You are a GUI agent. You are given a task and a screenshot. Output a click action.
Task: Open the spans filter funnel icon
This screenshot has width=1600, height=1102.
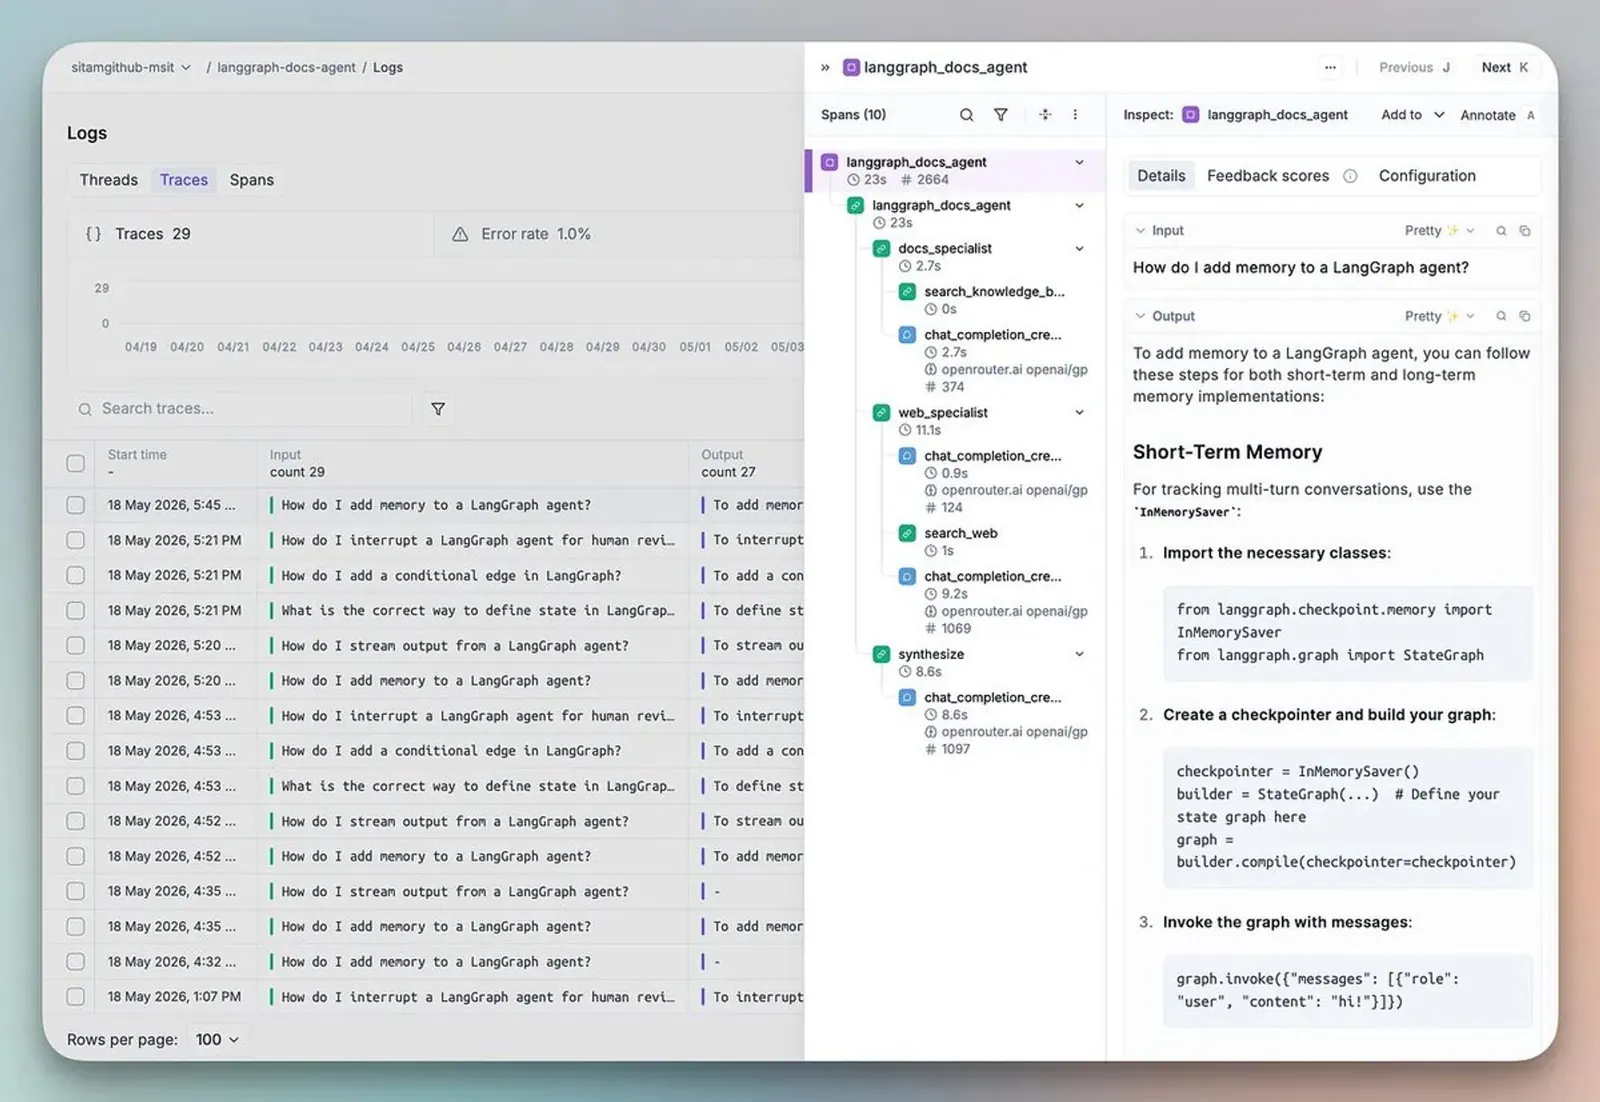(x=1000, y=115)
